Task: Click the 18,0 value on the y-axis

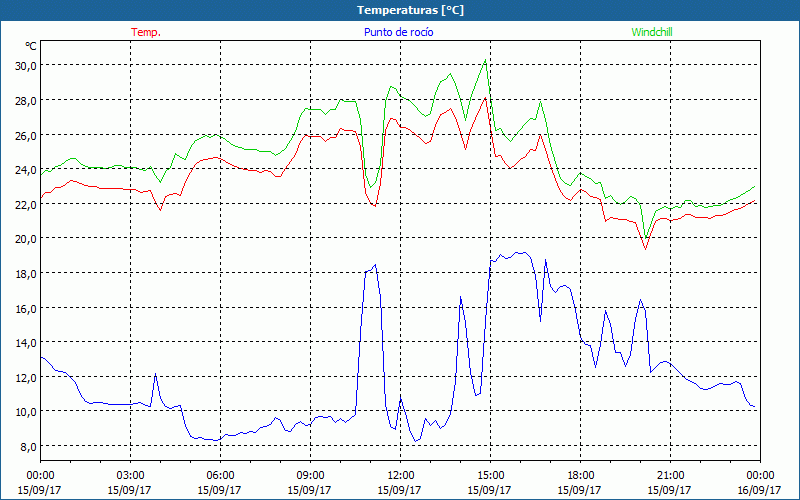Action: tap(26, 274)
